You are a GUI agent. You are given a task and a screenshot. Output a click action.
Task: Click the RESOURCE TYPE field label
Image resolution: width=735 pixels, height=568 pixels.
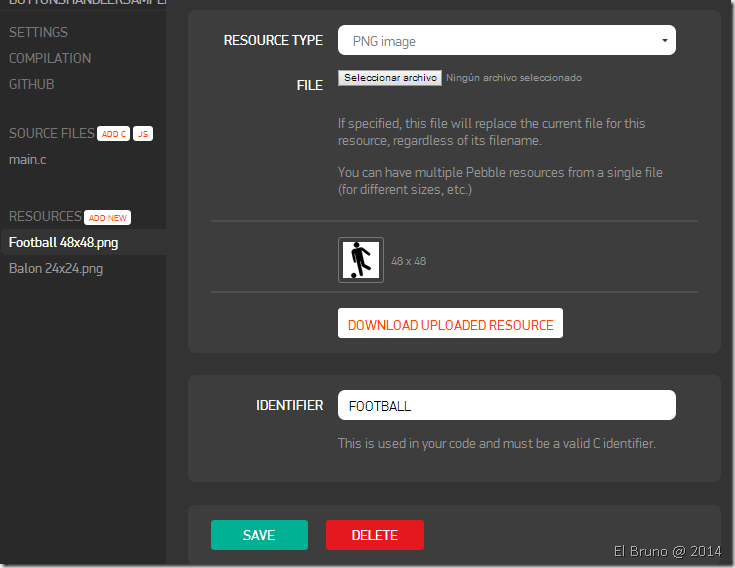click(x=273, y=41)
